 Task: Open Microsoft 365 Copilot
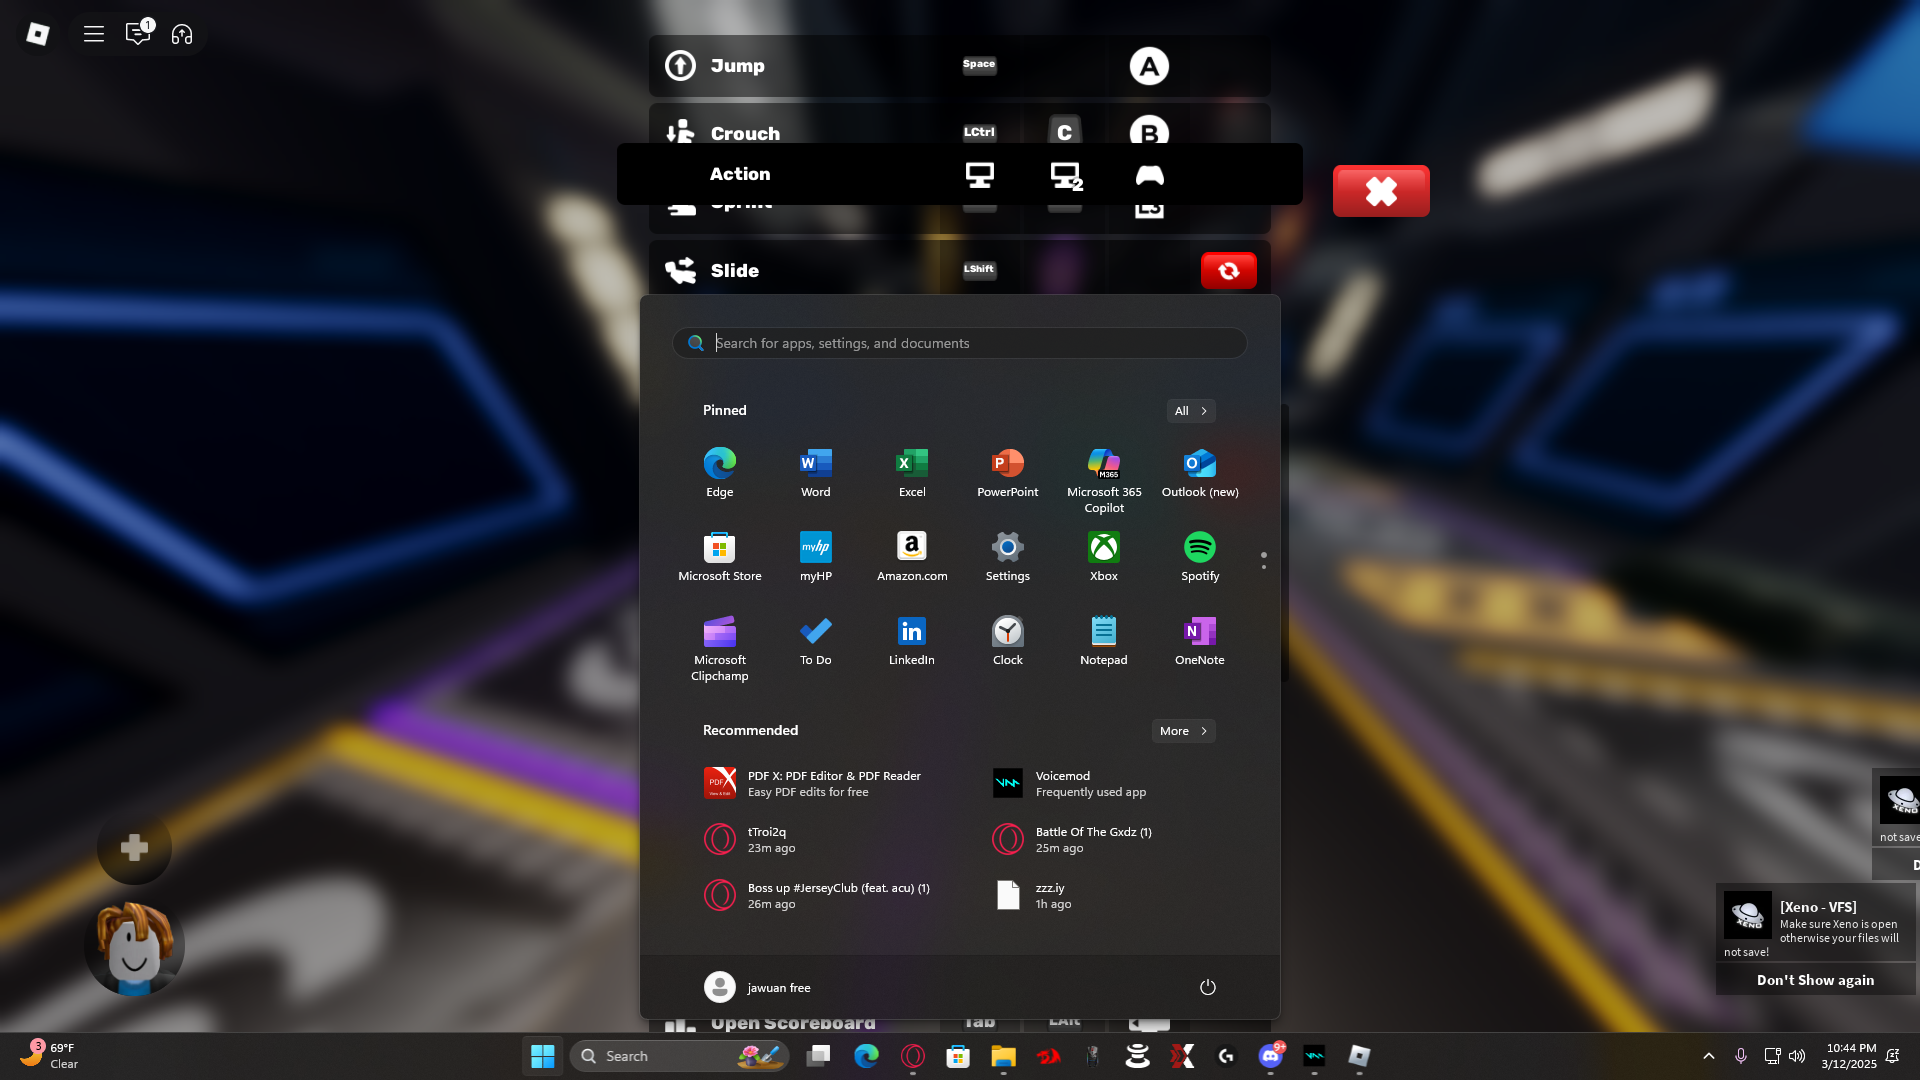[1104, 480]
